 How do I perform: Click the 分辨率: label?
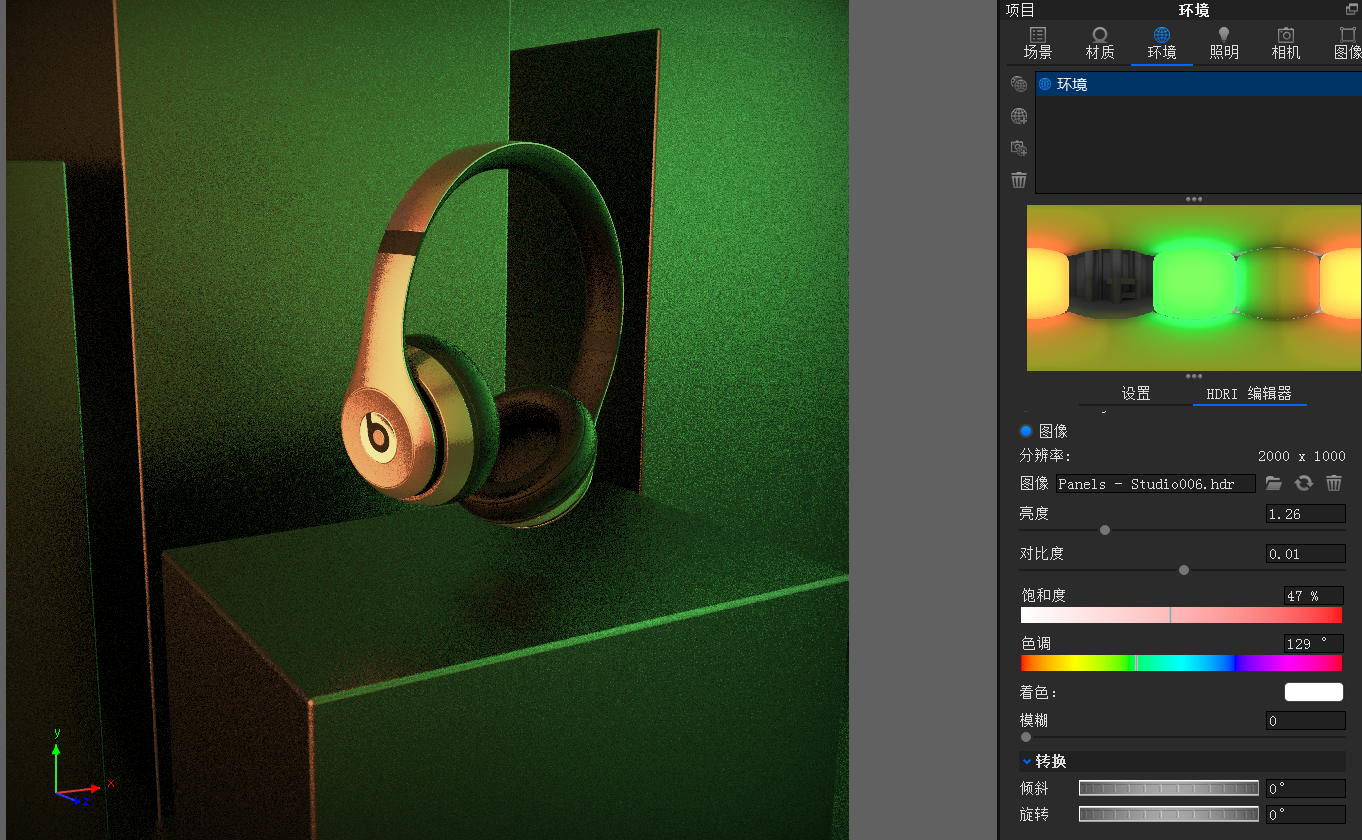[1045, 456]
